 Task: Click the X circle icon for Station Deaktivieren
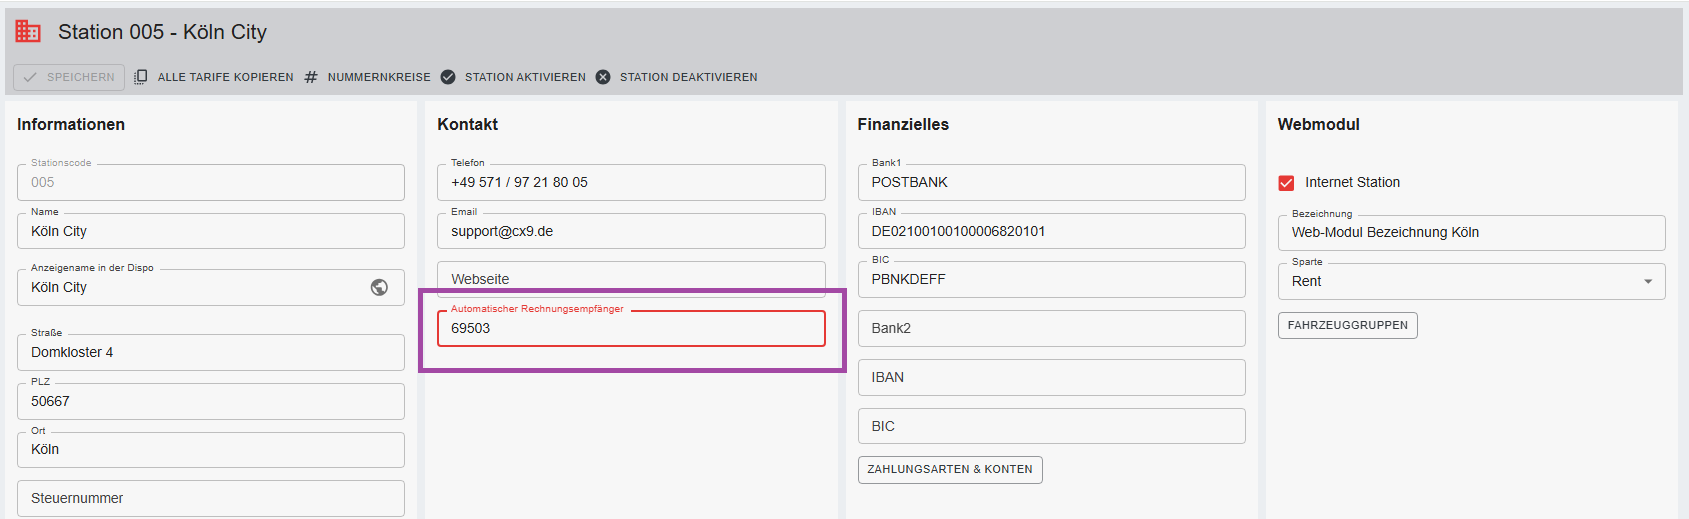(603, 77)
